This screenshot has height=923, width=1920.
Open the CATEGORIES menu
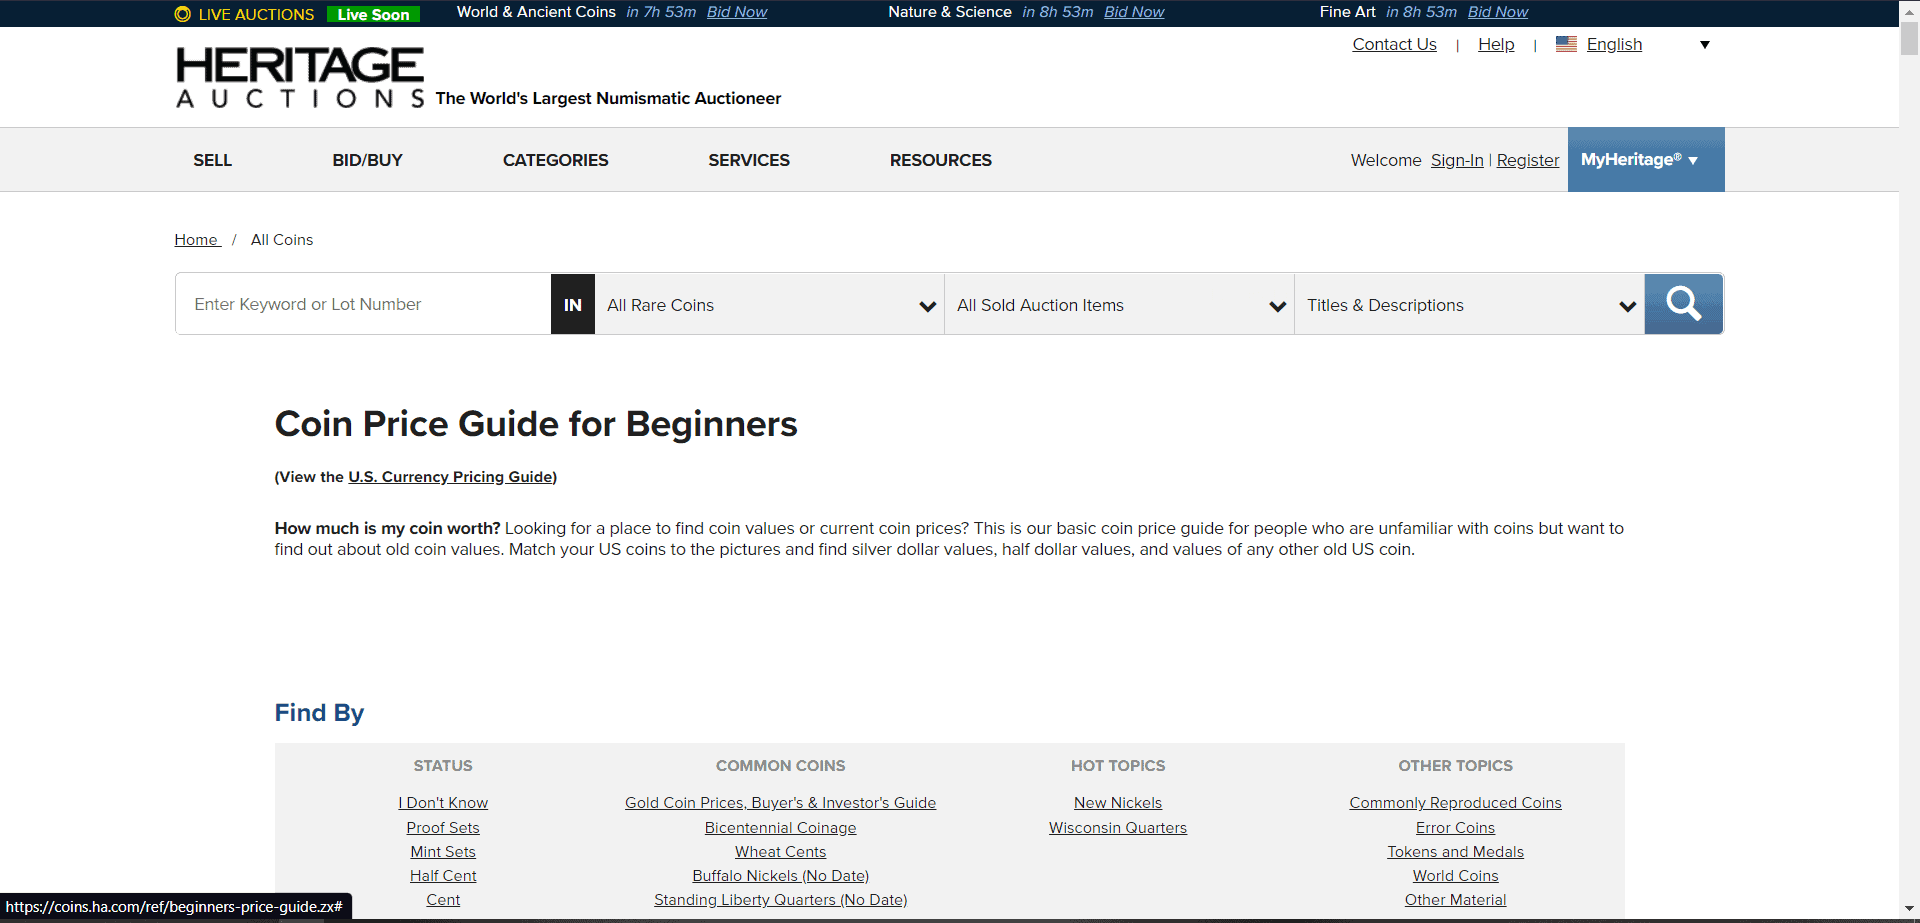click(555, 160)
